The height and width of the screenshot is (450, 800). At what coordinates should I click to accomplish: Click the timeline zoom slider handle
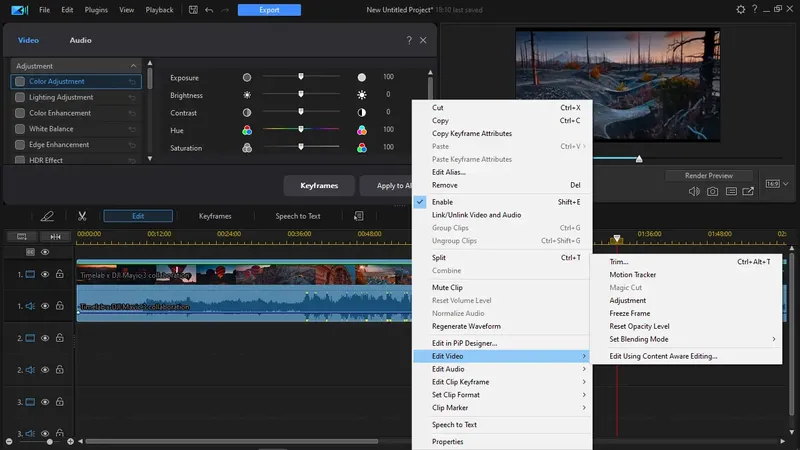pos(49,441)
